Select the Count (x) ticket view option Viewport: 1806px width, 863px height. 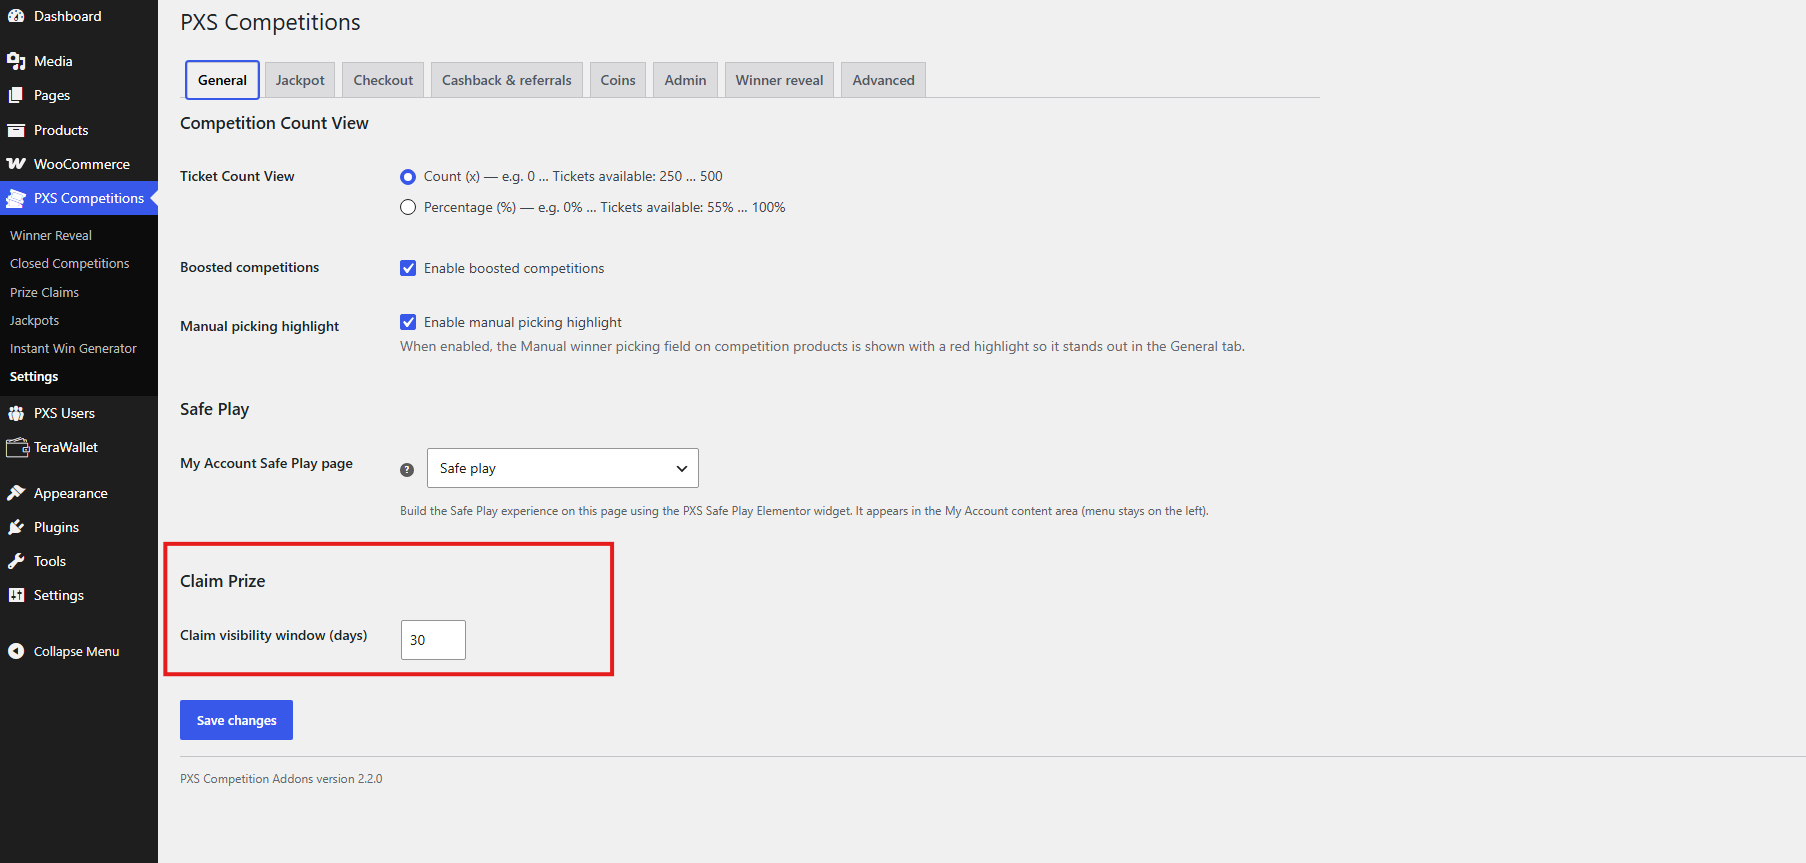pyautogui.click(x=408, y=177)
